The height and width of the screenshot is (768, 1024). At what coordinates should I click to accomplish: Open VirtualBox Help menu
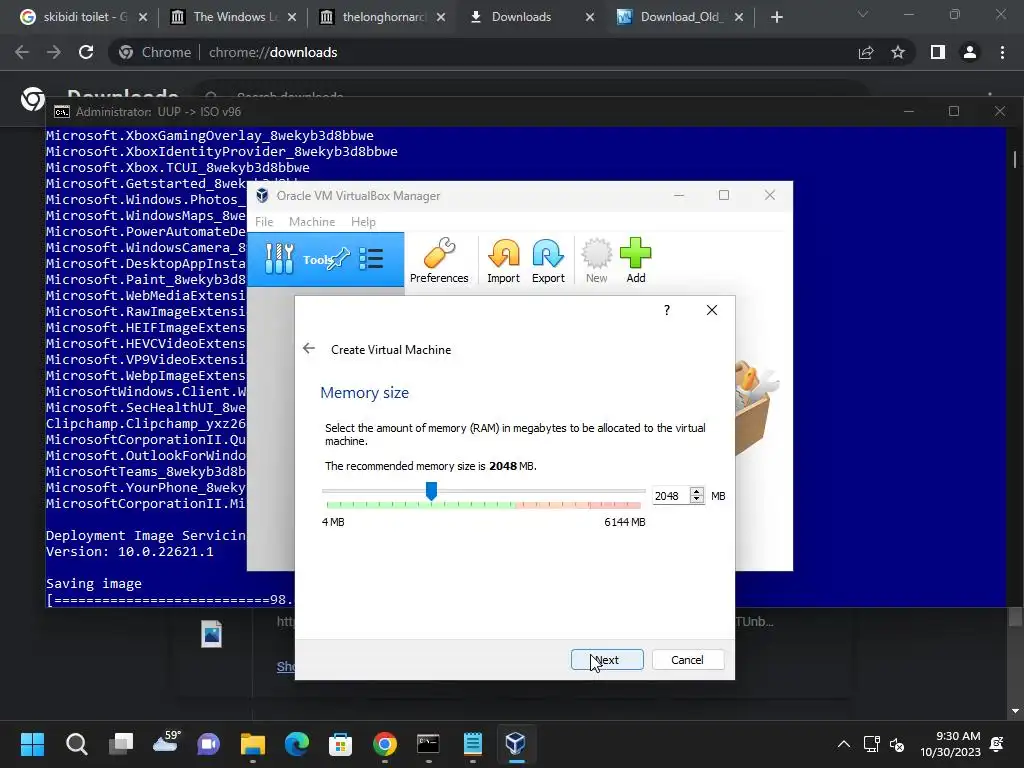(363, 221)
